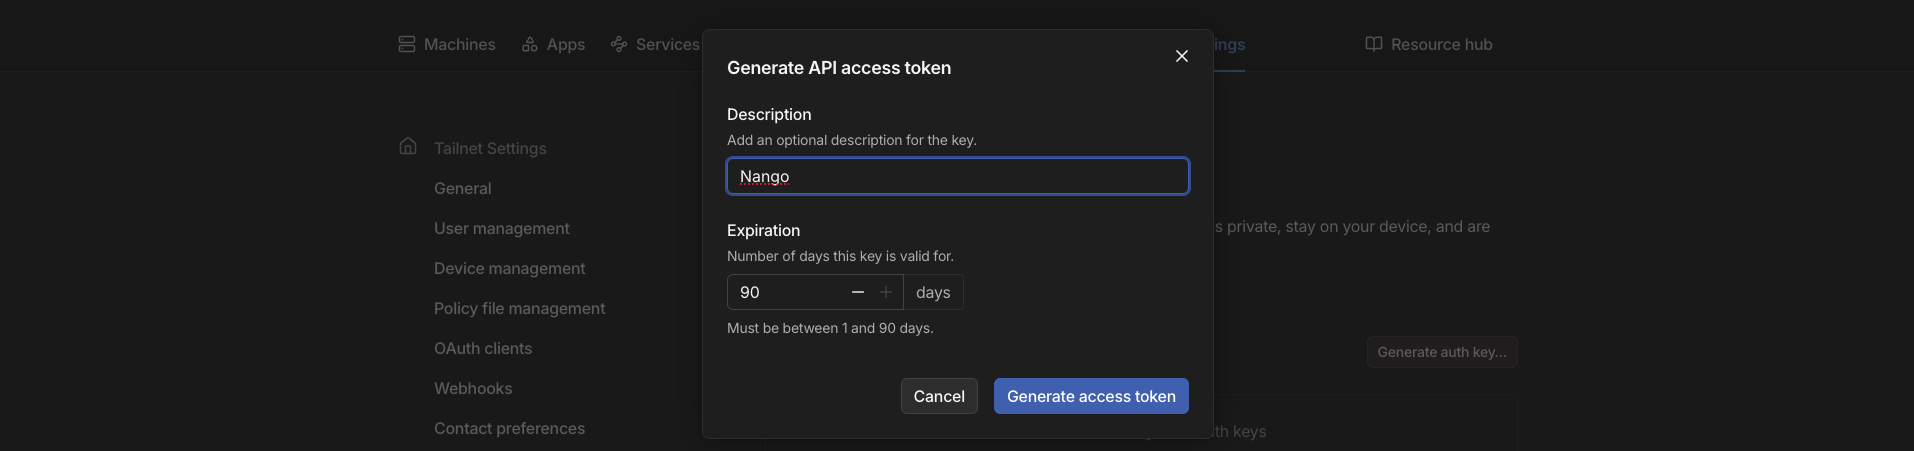The height and width of the screenshot is (451, 1914).
Task: Open Device management settings
Action: click(x=509, y=268)
